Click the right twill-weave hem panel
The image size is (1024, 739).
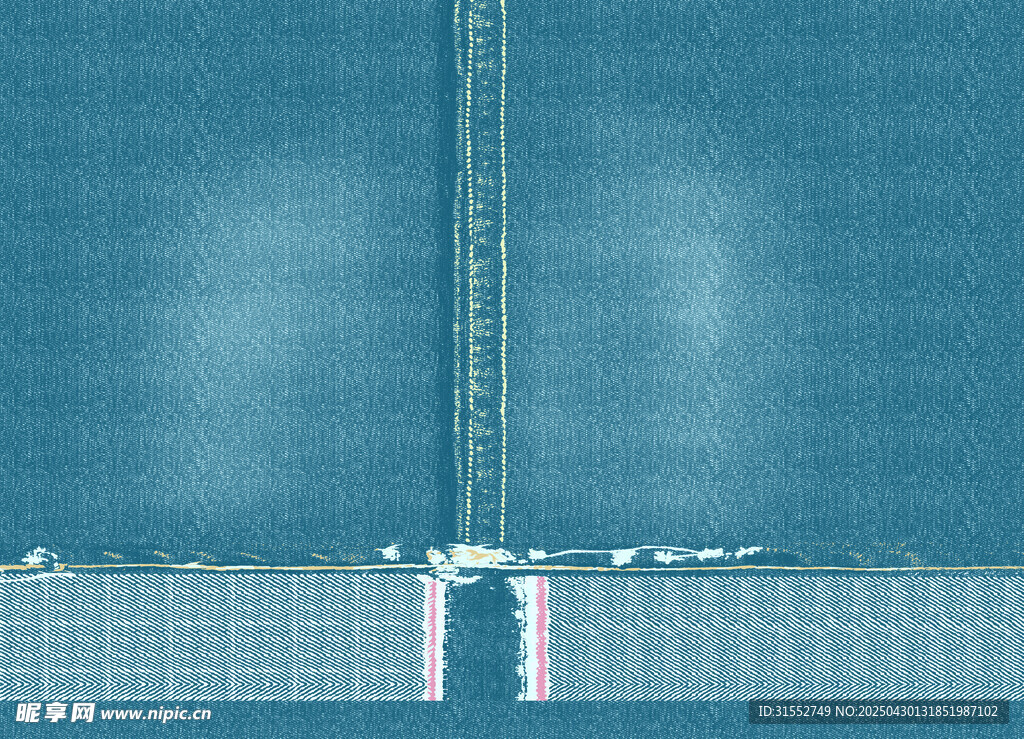[780, 637]
